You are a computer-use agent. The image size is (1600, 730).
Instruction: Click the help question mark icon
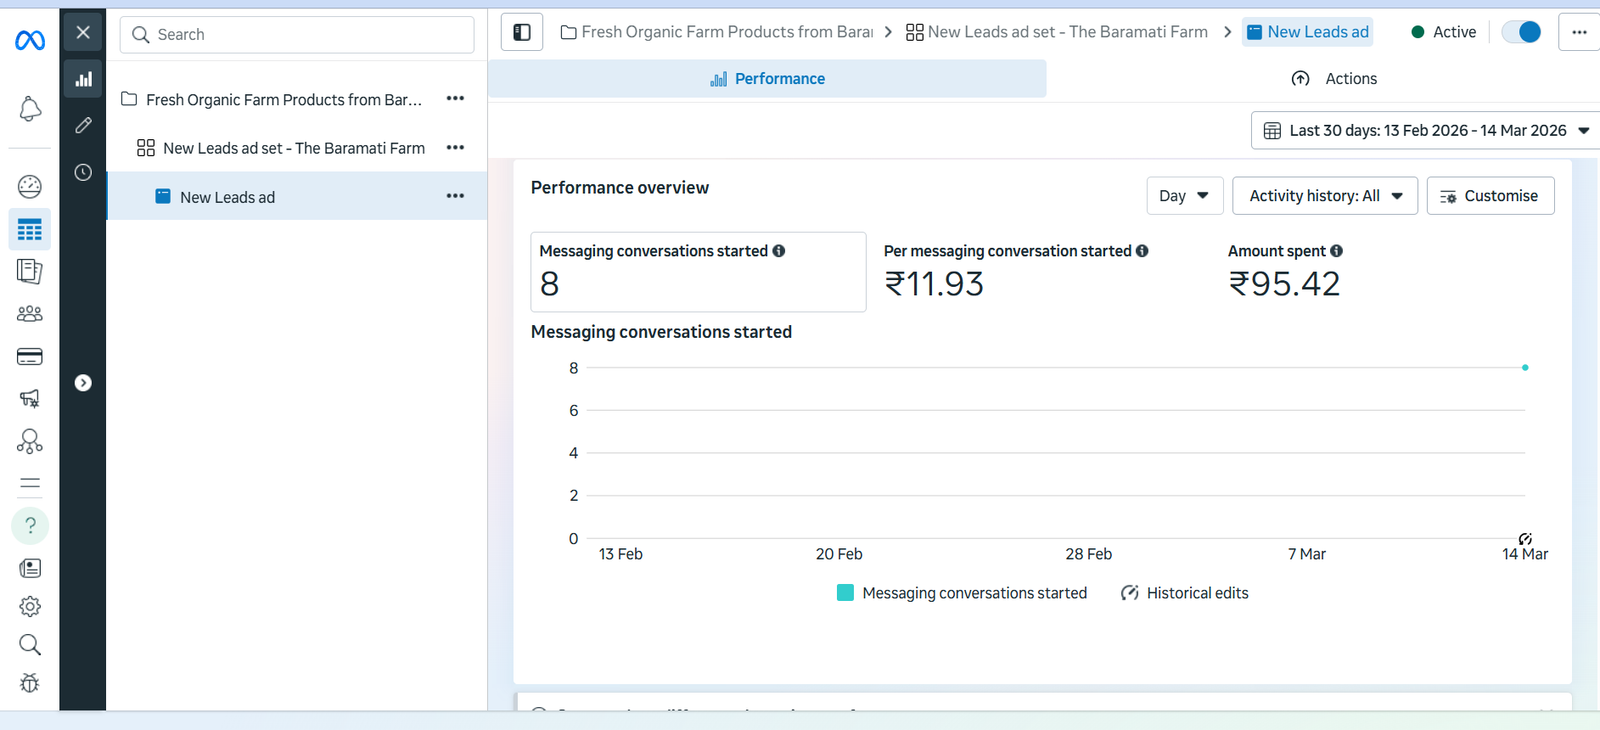30,526
